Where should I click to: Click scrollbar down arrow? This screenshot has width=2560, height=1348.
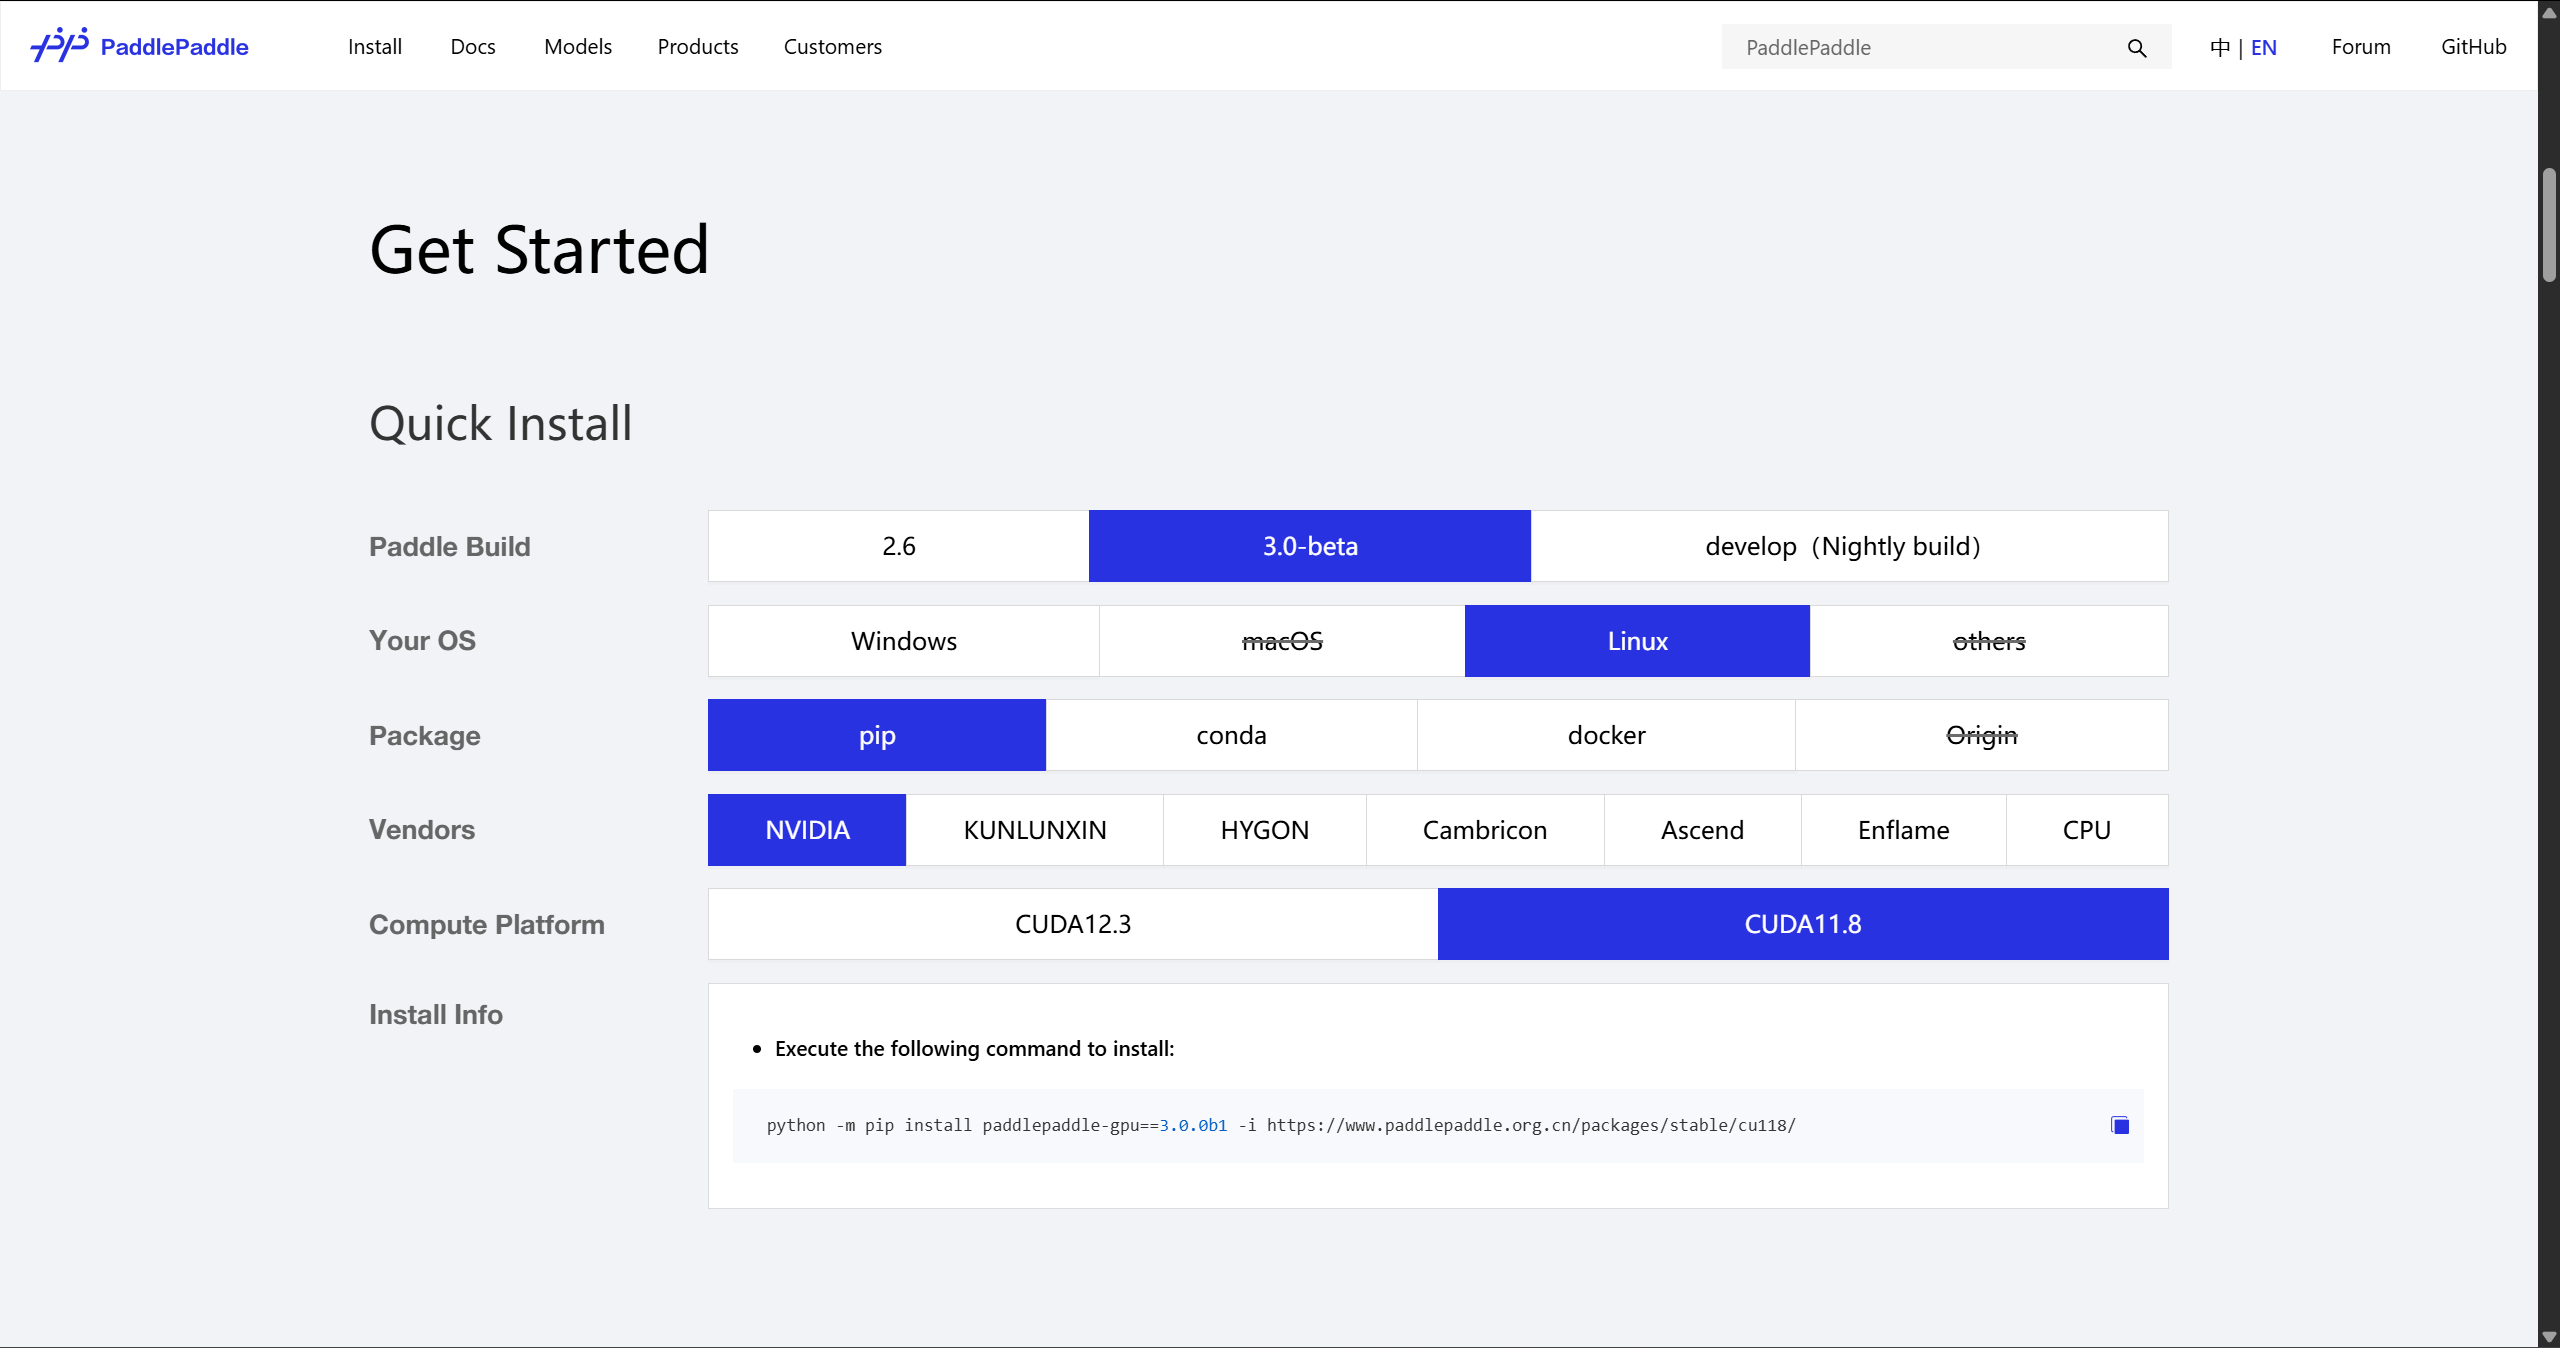coord(2549,1337)
